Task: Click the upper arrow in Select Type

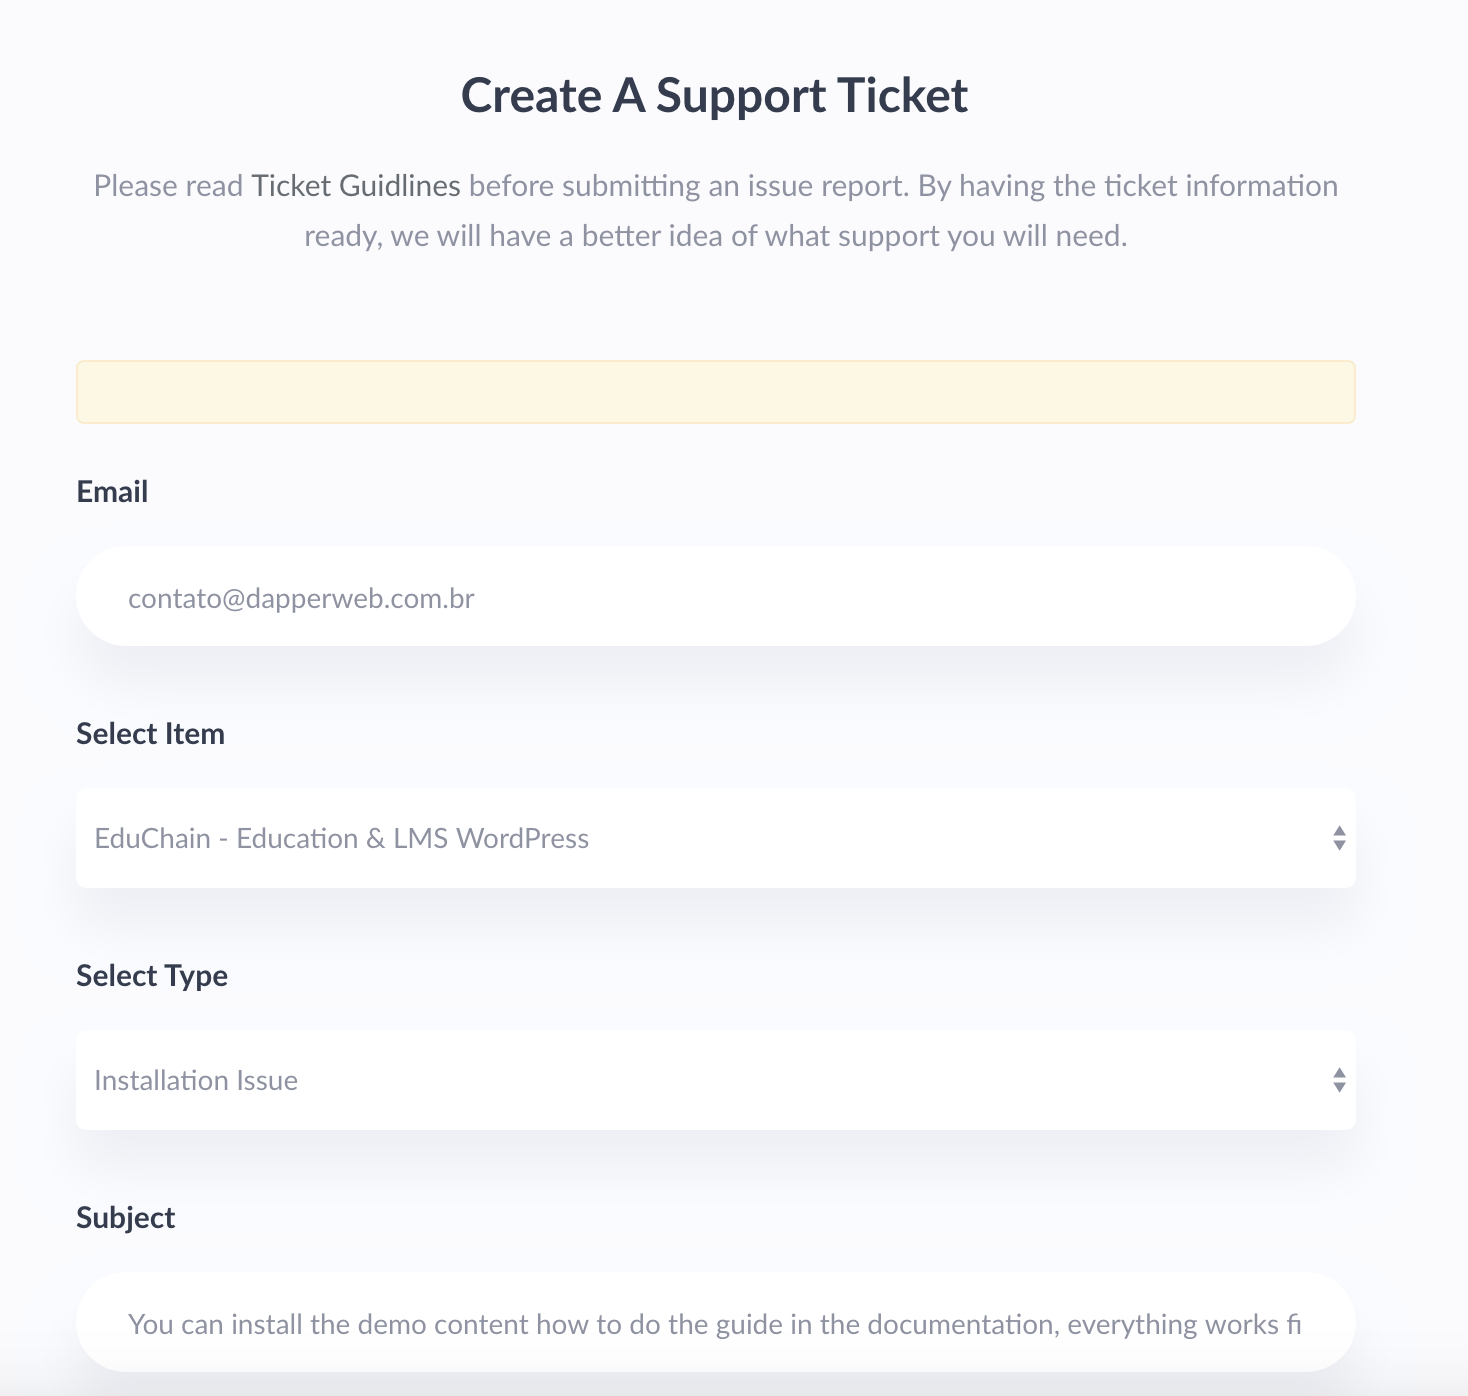Action: click(x=1339, y=1072)
